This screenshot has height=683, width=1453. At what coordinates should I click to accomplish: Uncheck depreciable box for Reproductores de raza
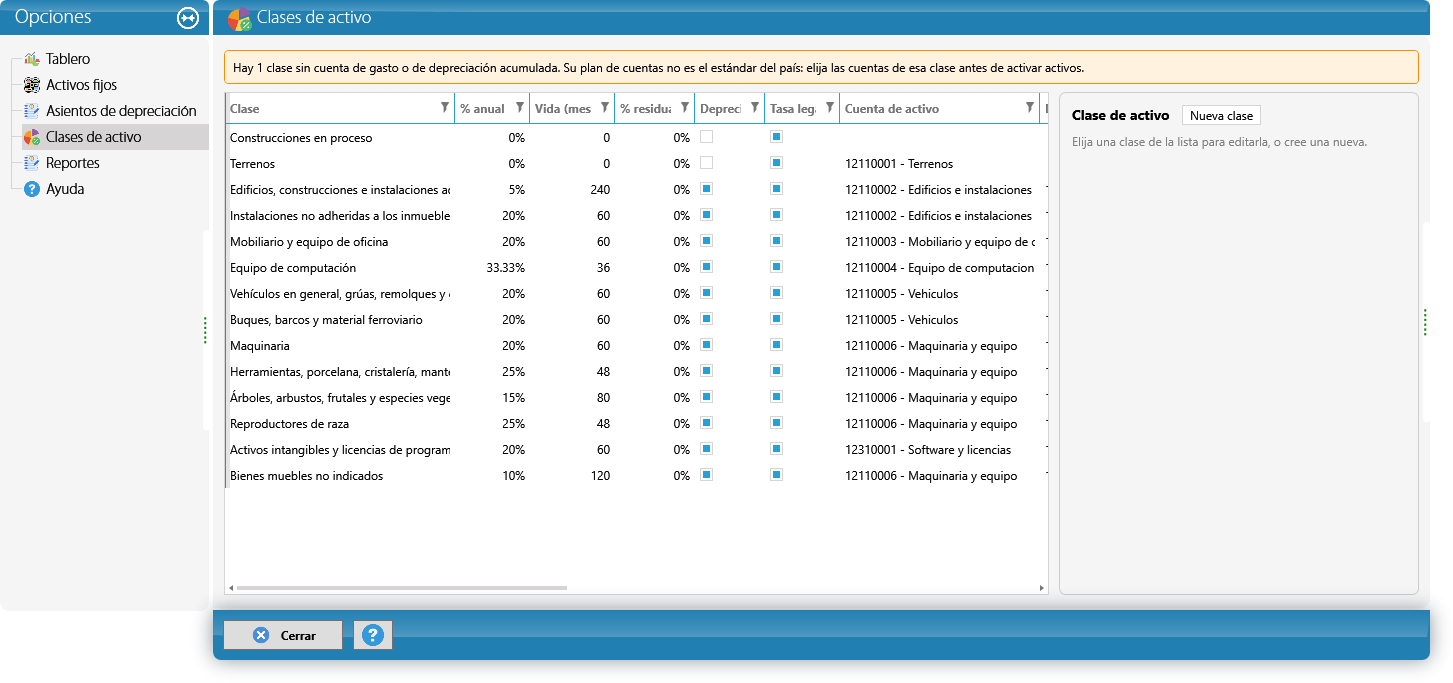pyautogui.click(x=707, y=422)
